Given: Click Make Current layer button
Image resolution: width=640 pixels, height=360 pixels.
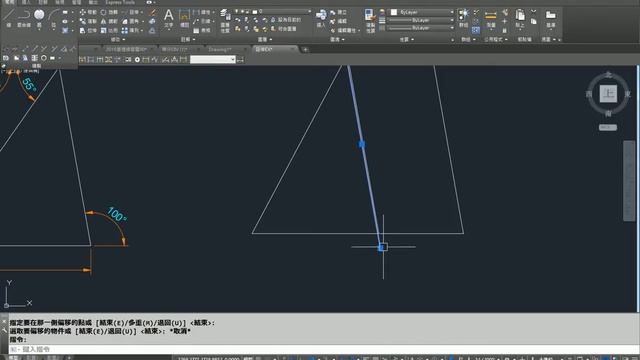Looking at the screenshot, I should (x=285, y=20).
